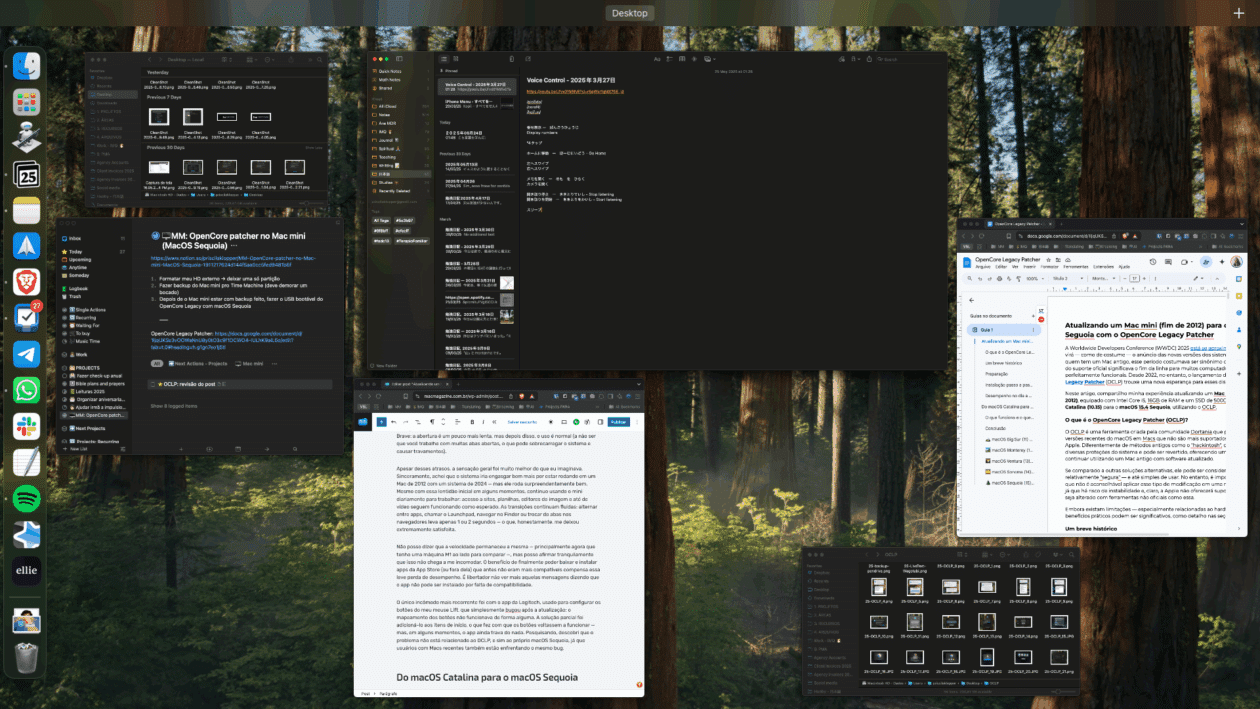Viewport: 1260px width, 709px height.
Task: Open Editar menu in Google Docs
Action: point(1001,267)
